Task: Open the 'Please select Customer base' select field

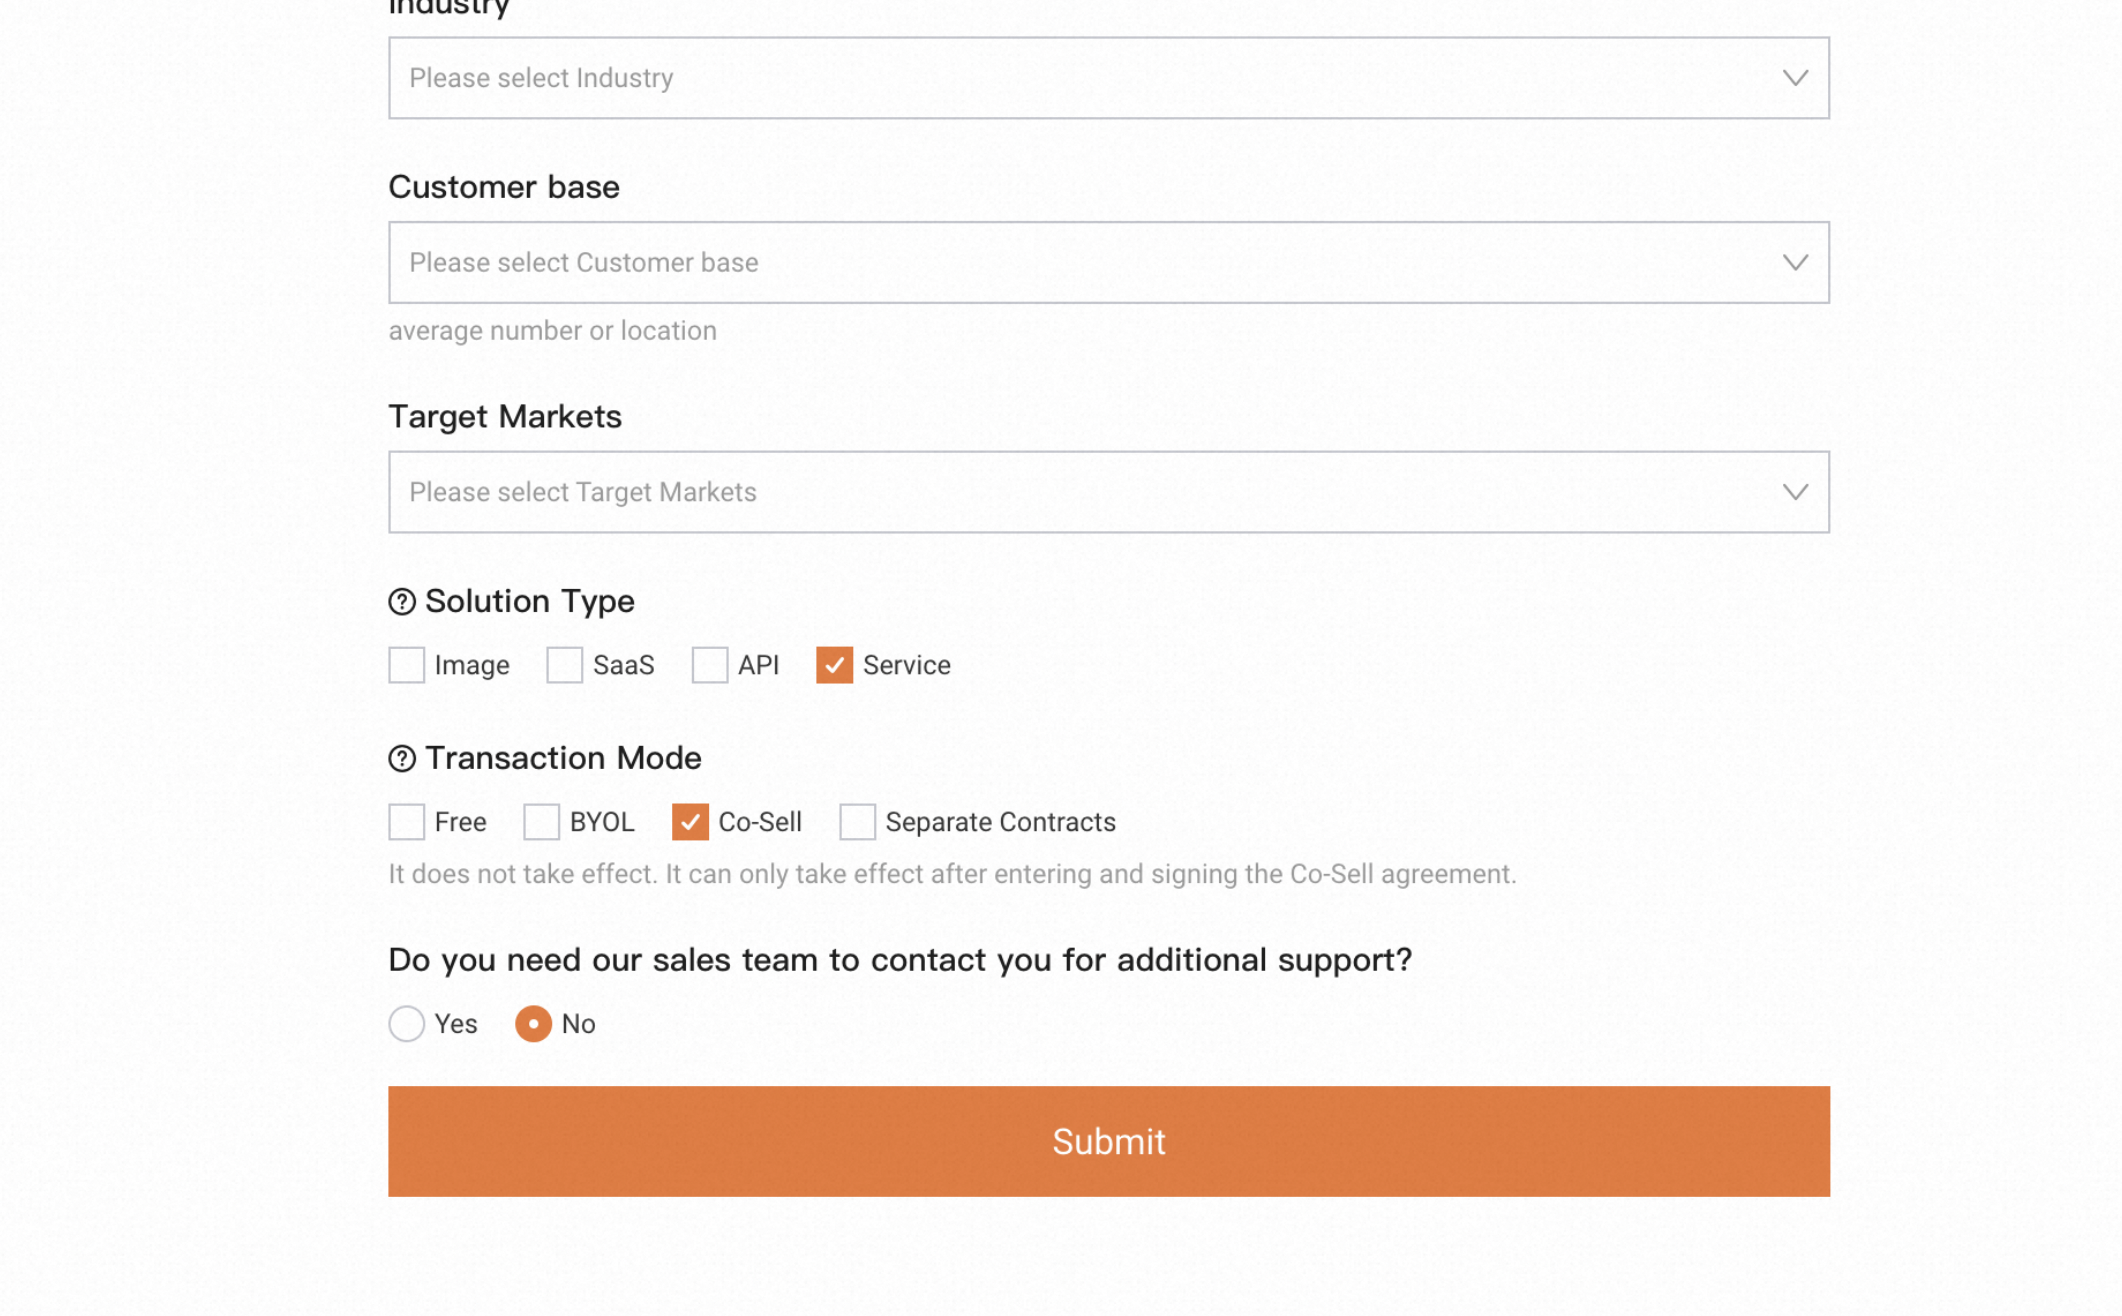Action: click(x=1108, y=262)
